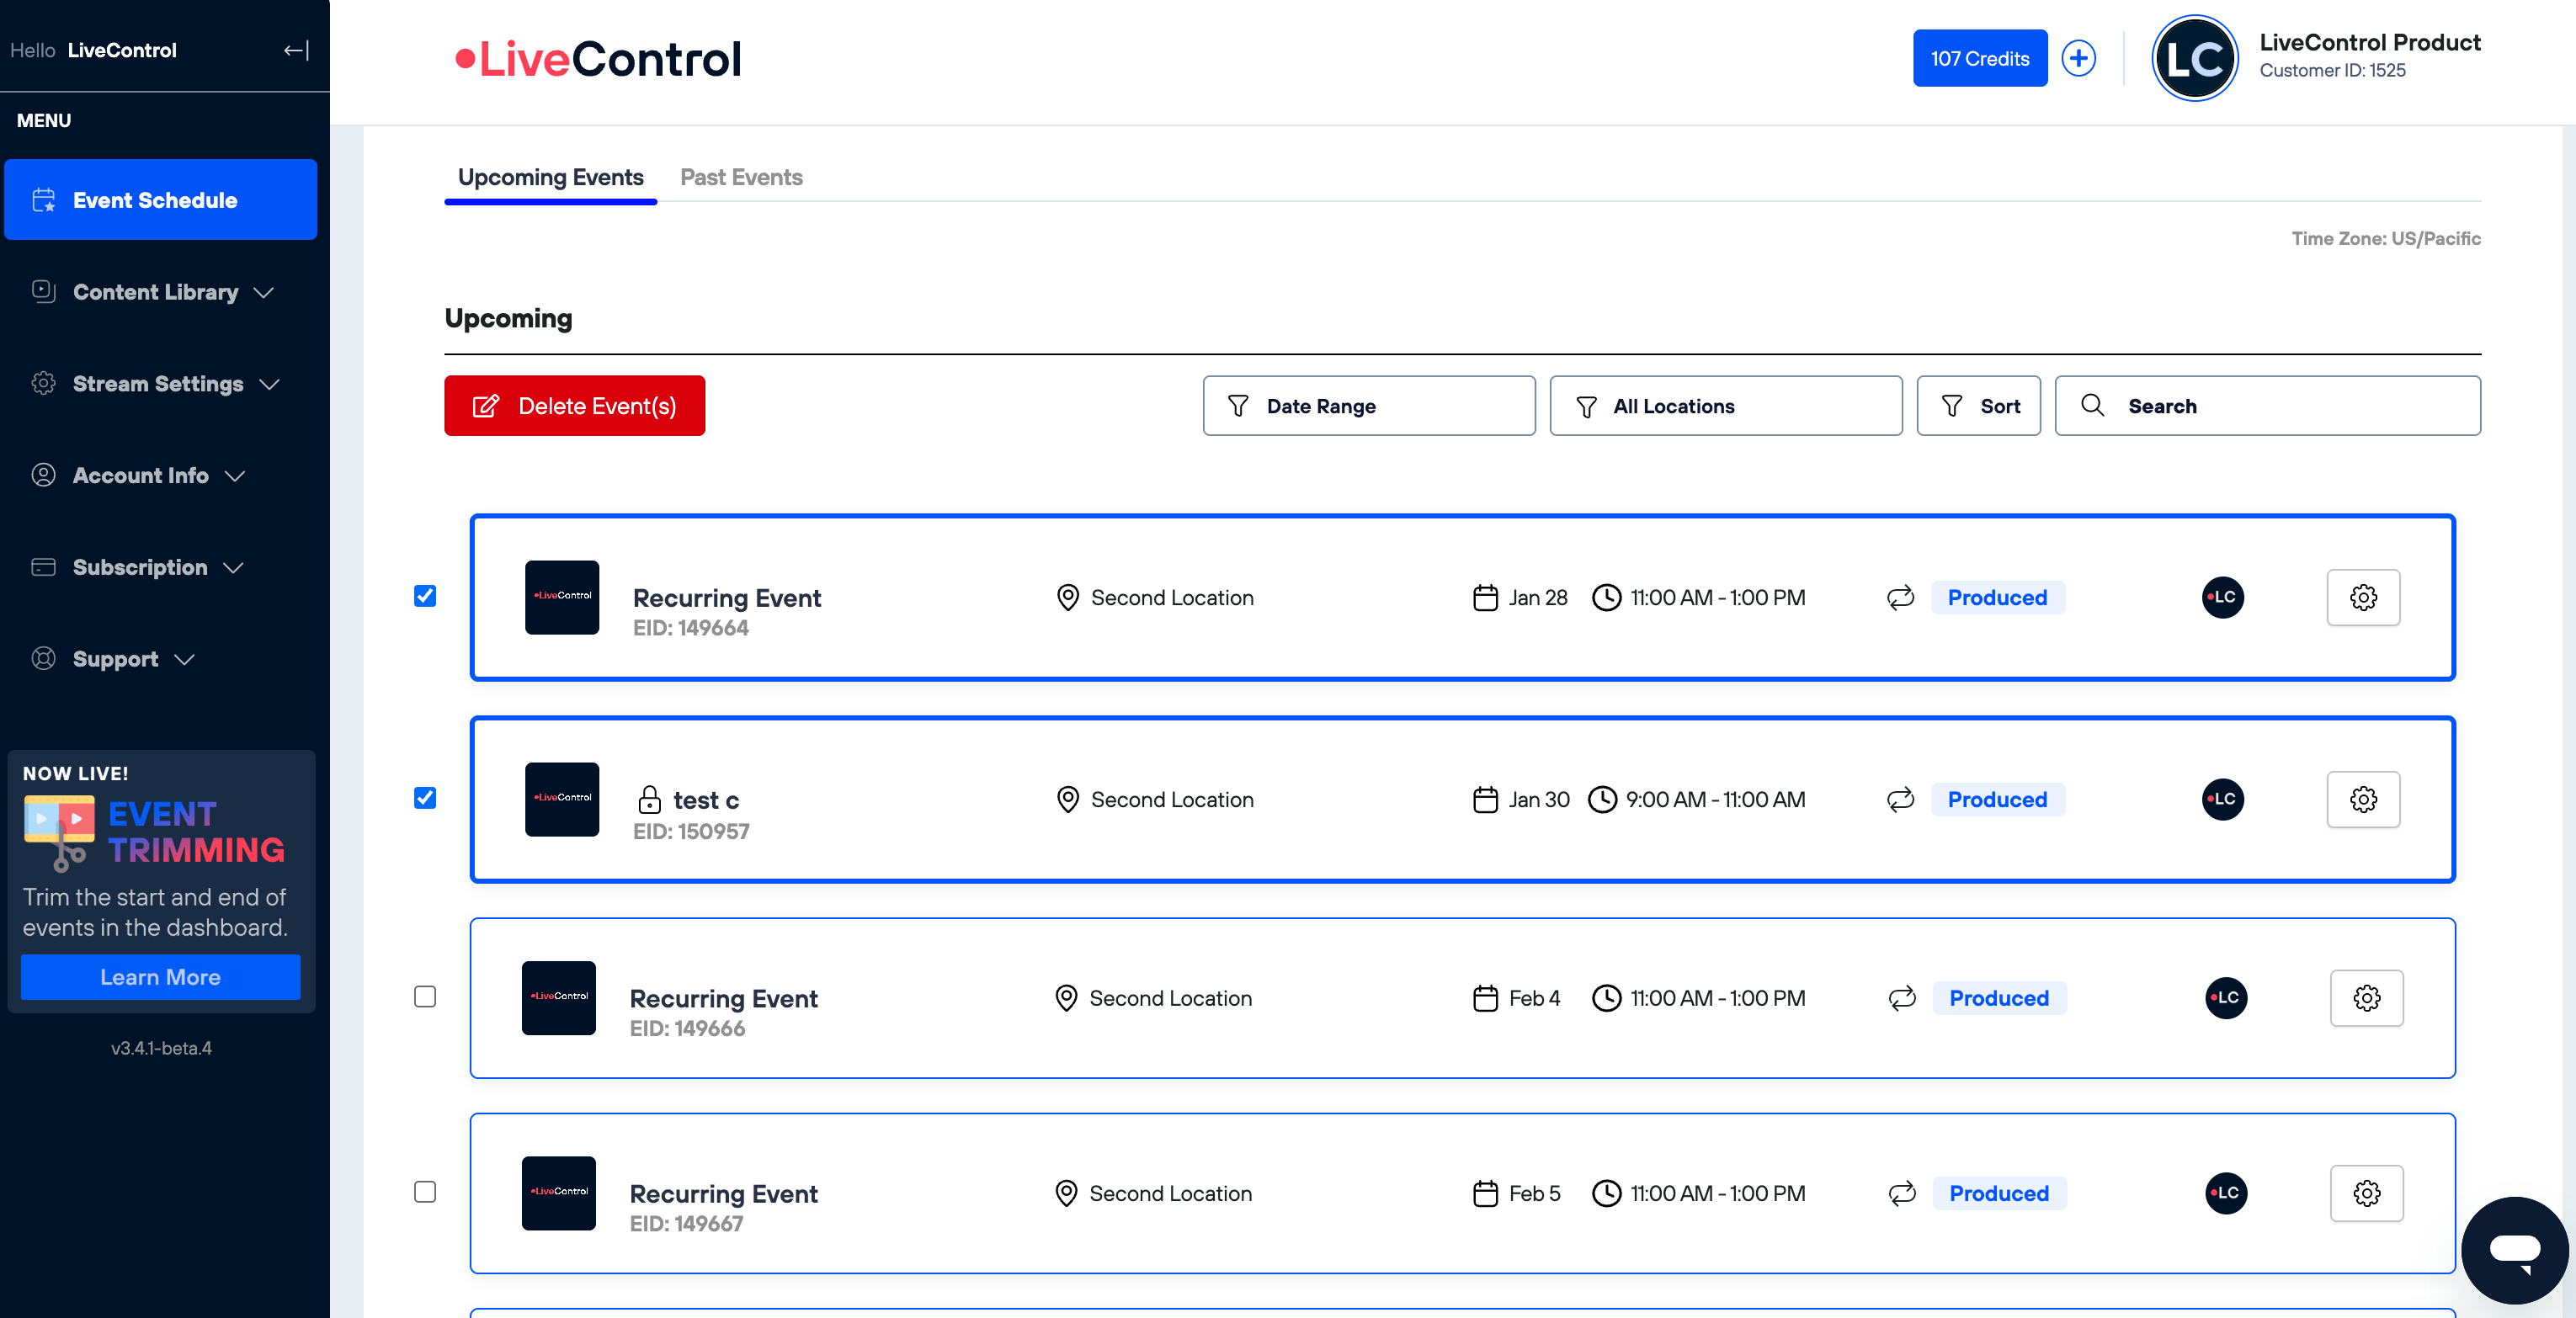
Task: Click the 107 Credits button
Action: [x=1979, y=58]
